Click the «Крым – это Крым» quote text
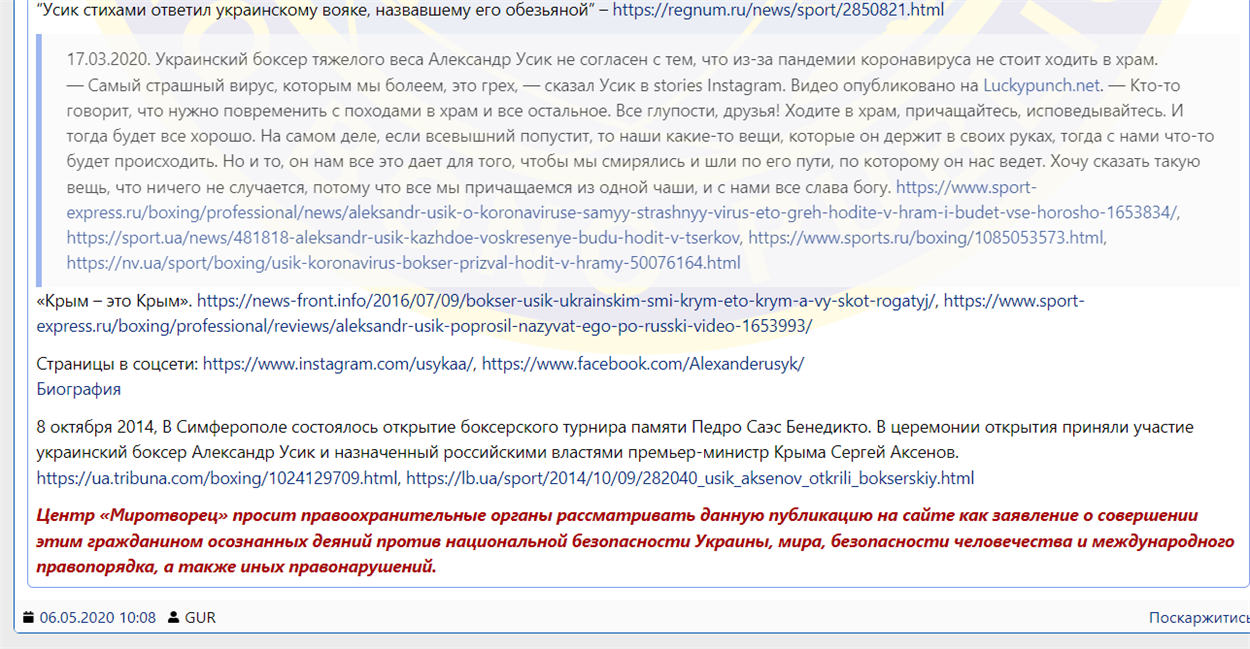 114,300
